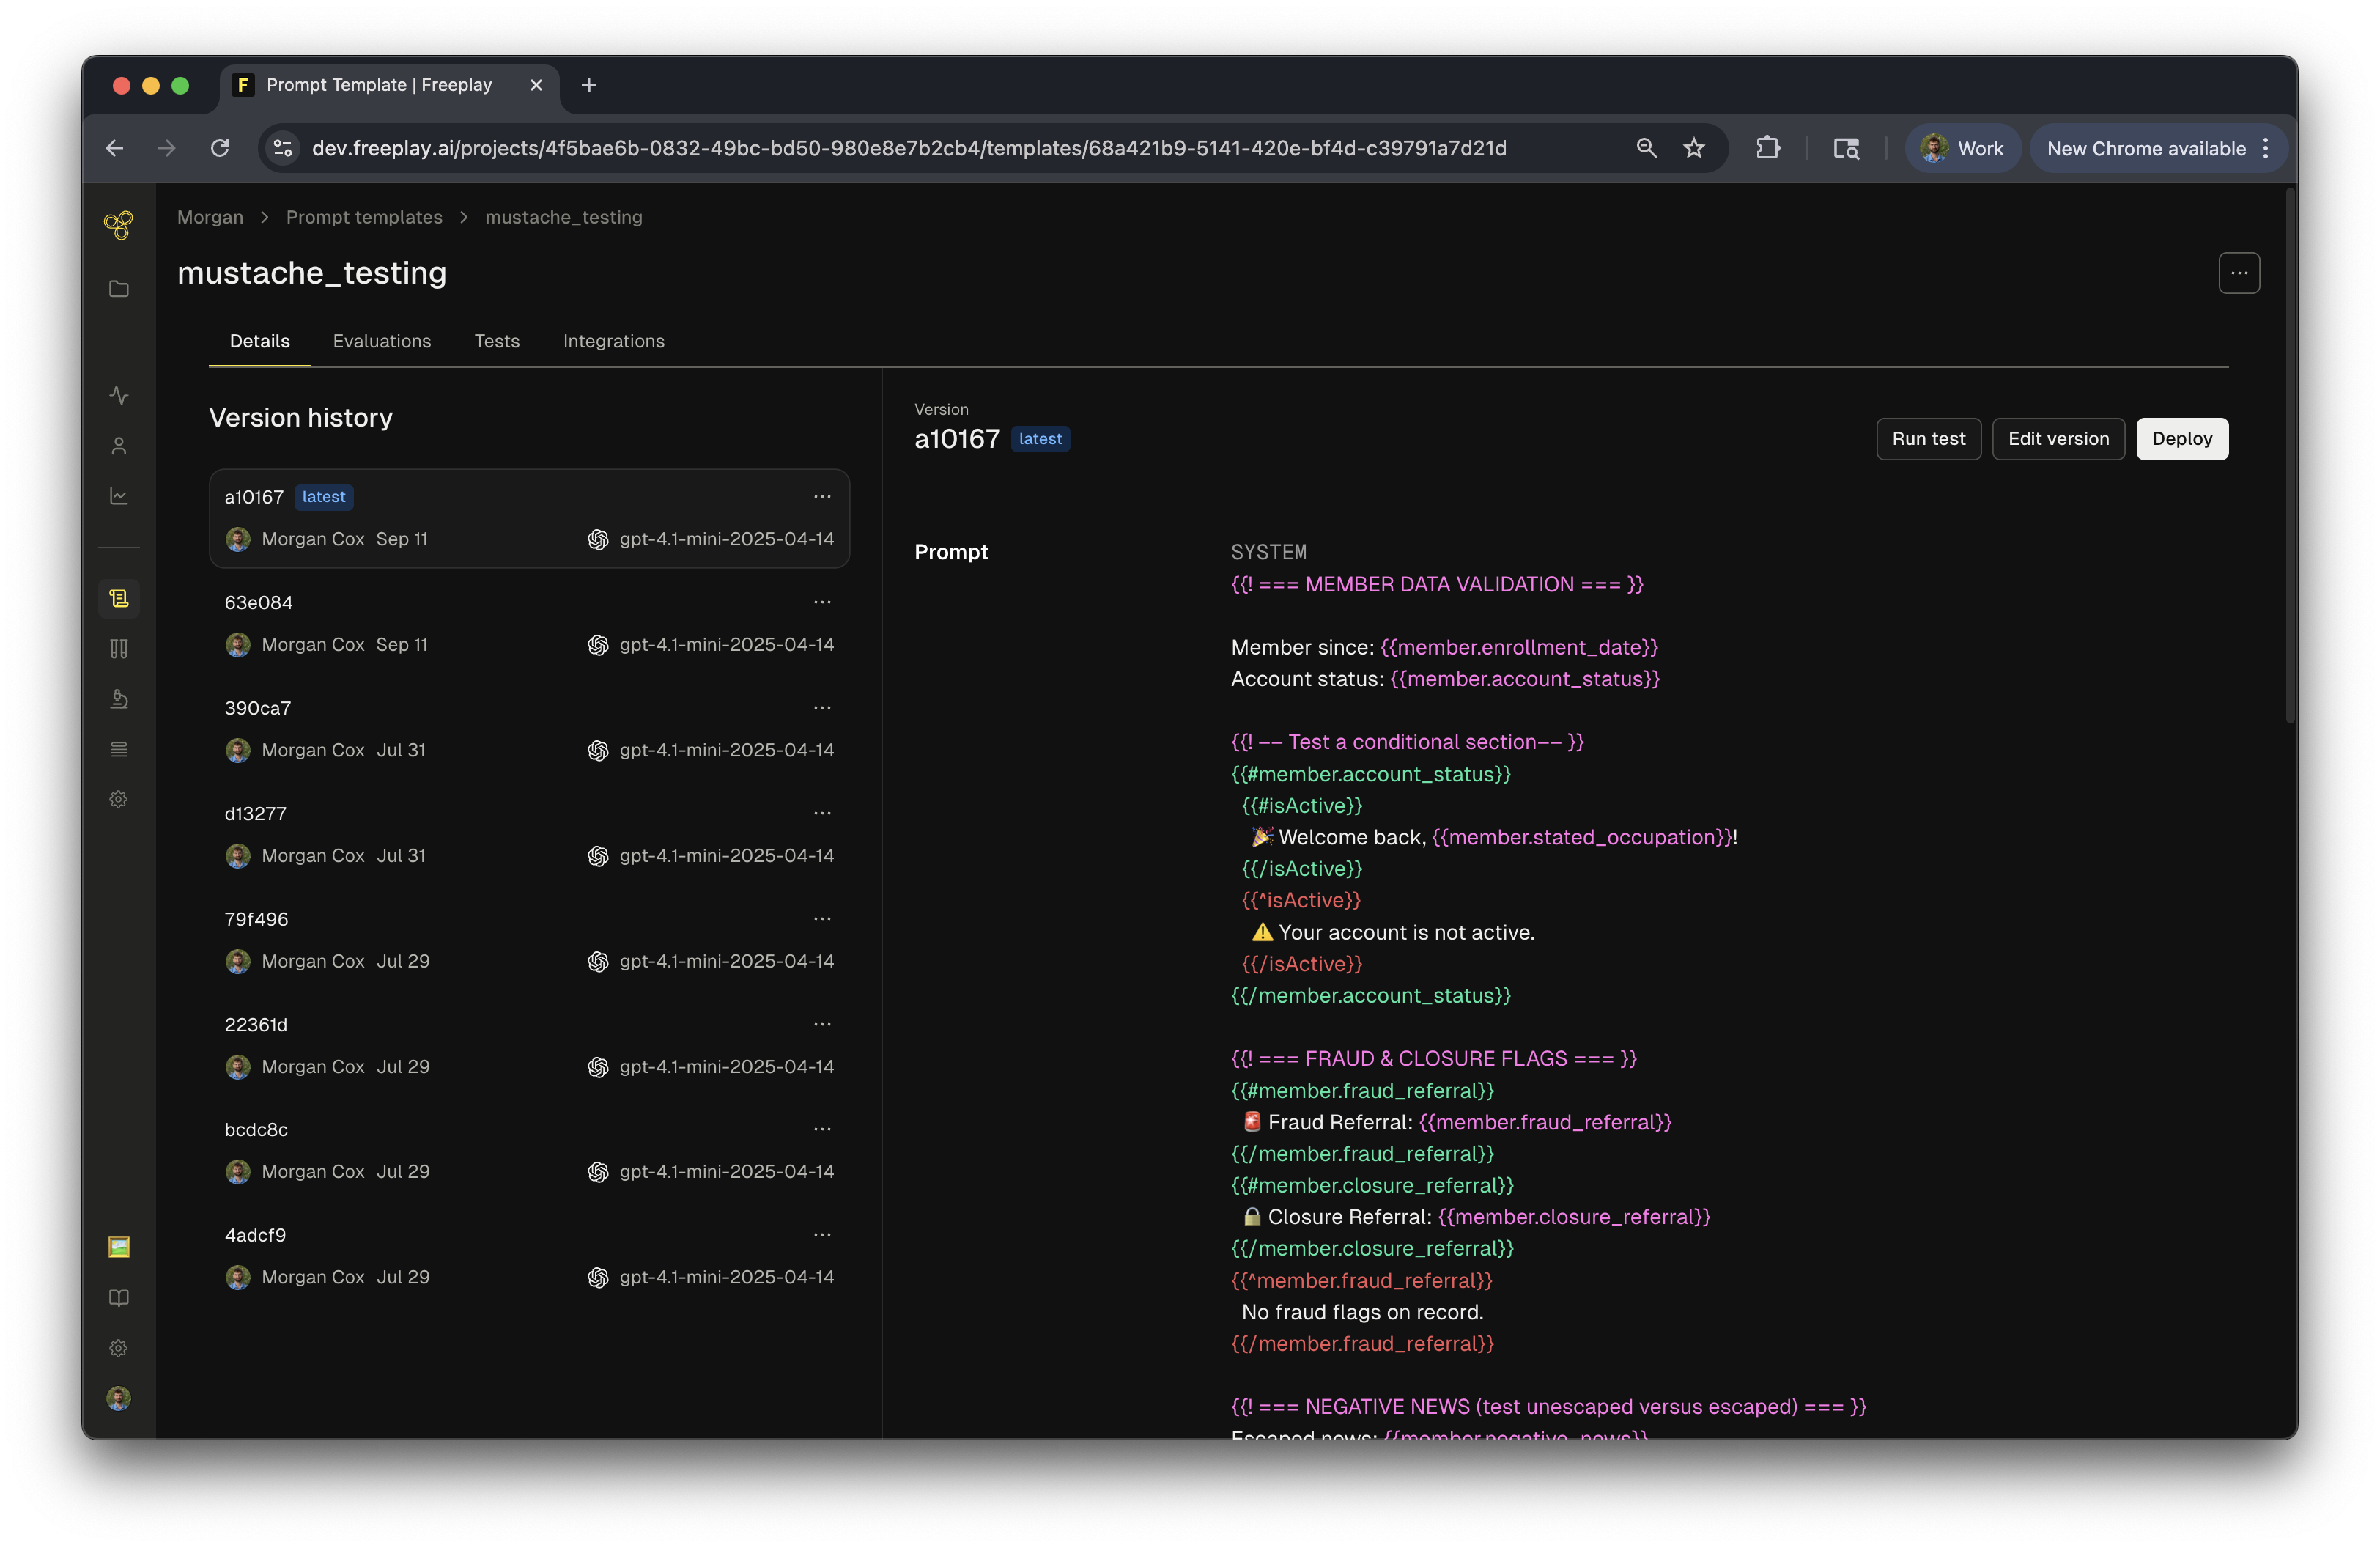
Task: Click the page vertical scrollbar
Action: 2289,455
